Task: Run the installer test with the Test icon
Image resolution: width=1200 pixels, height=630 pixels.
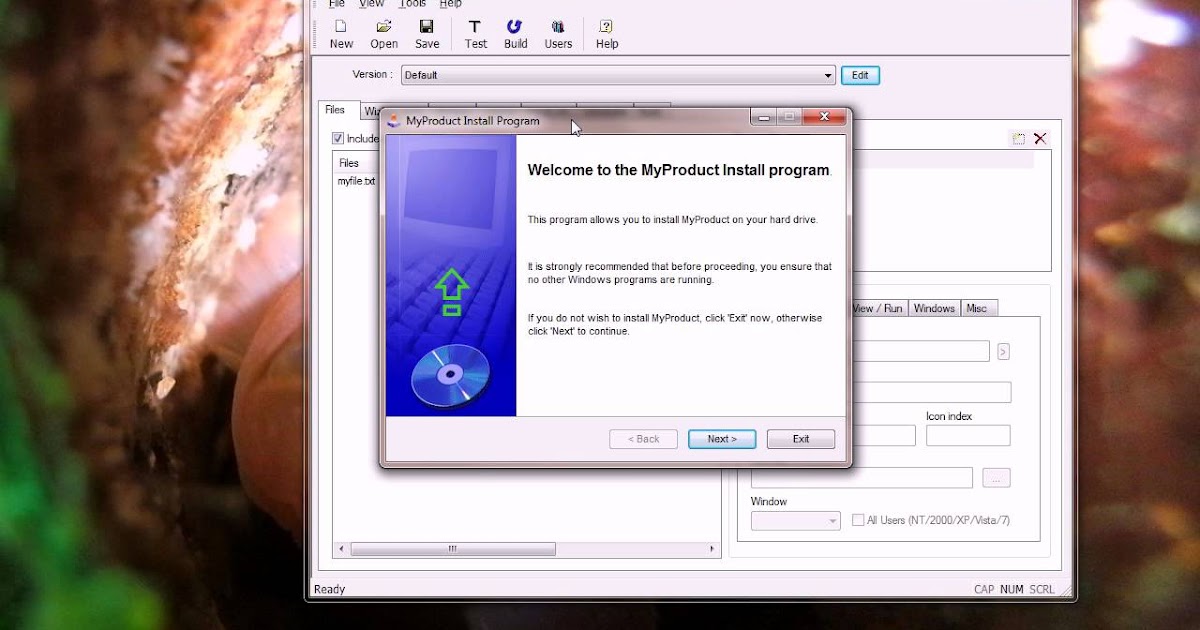Action: pos(475,33)
